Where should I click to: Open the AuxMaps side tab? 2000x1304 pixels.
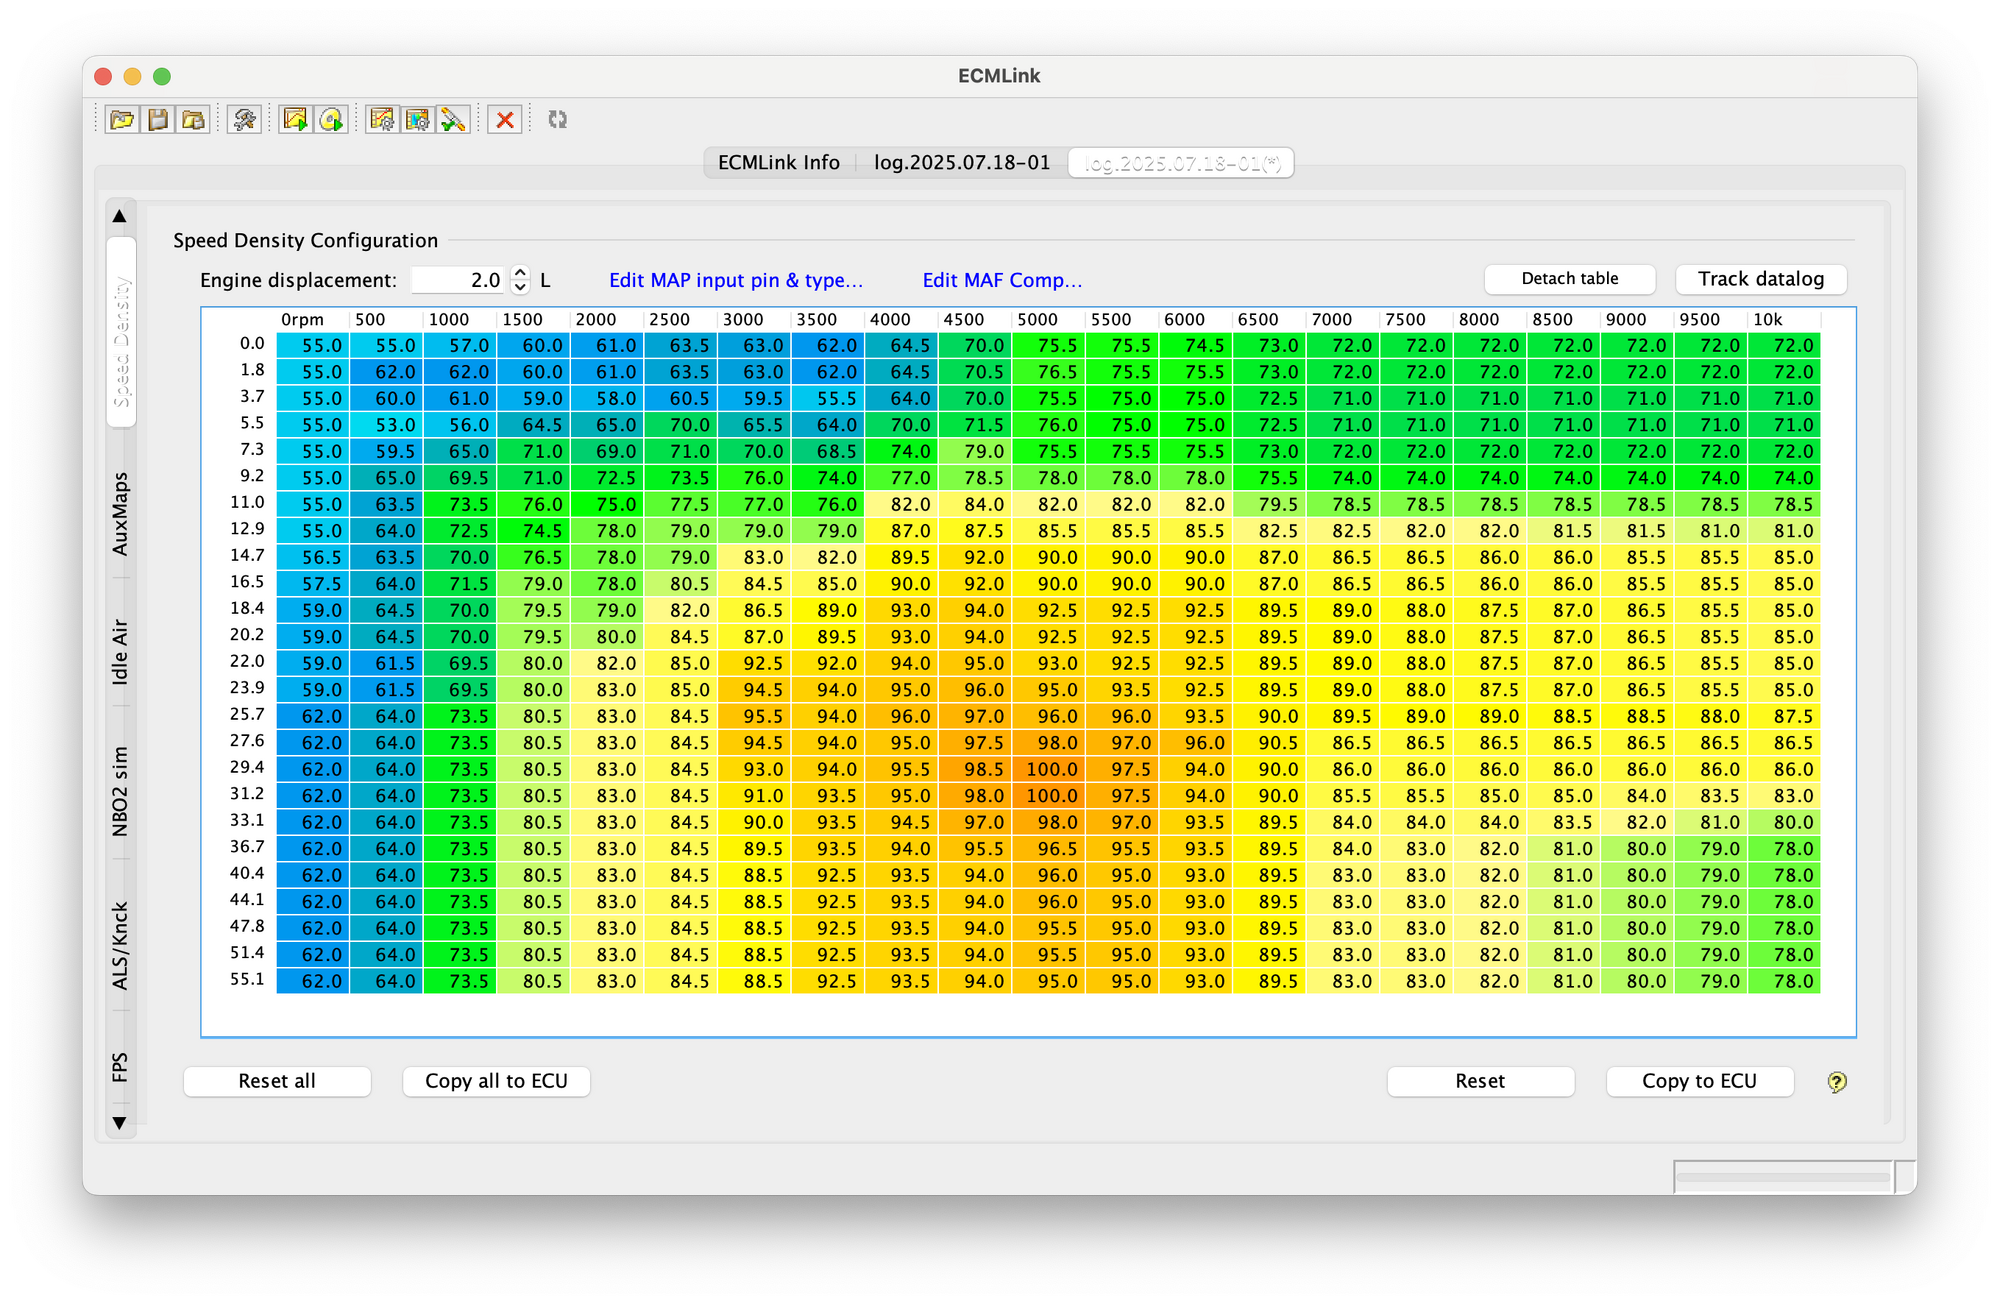pyautogui.click(x=121, y=514)
